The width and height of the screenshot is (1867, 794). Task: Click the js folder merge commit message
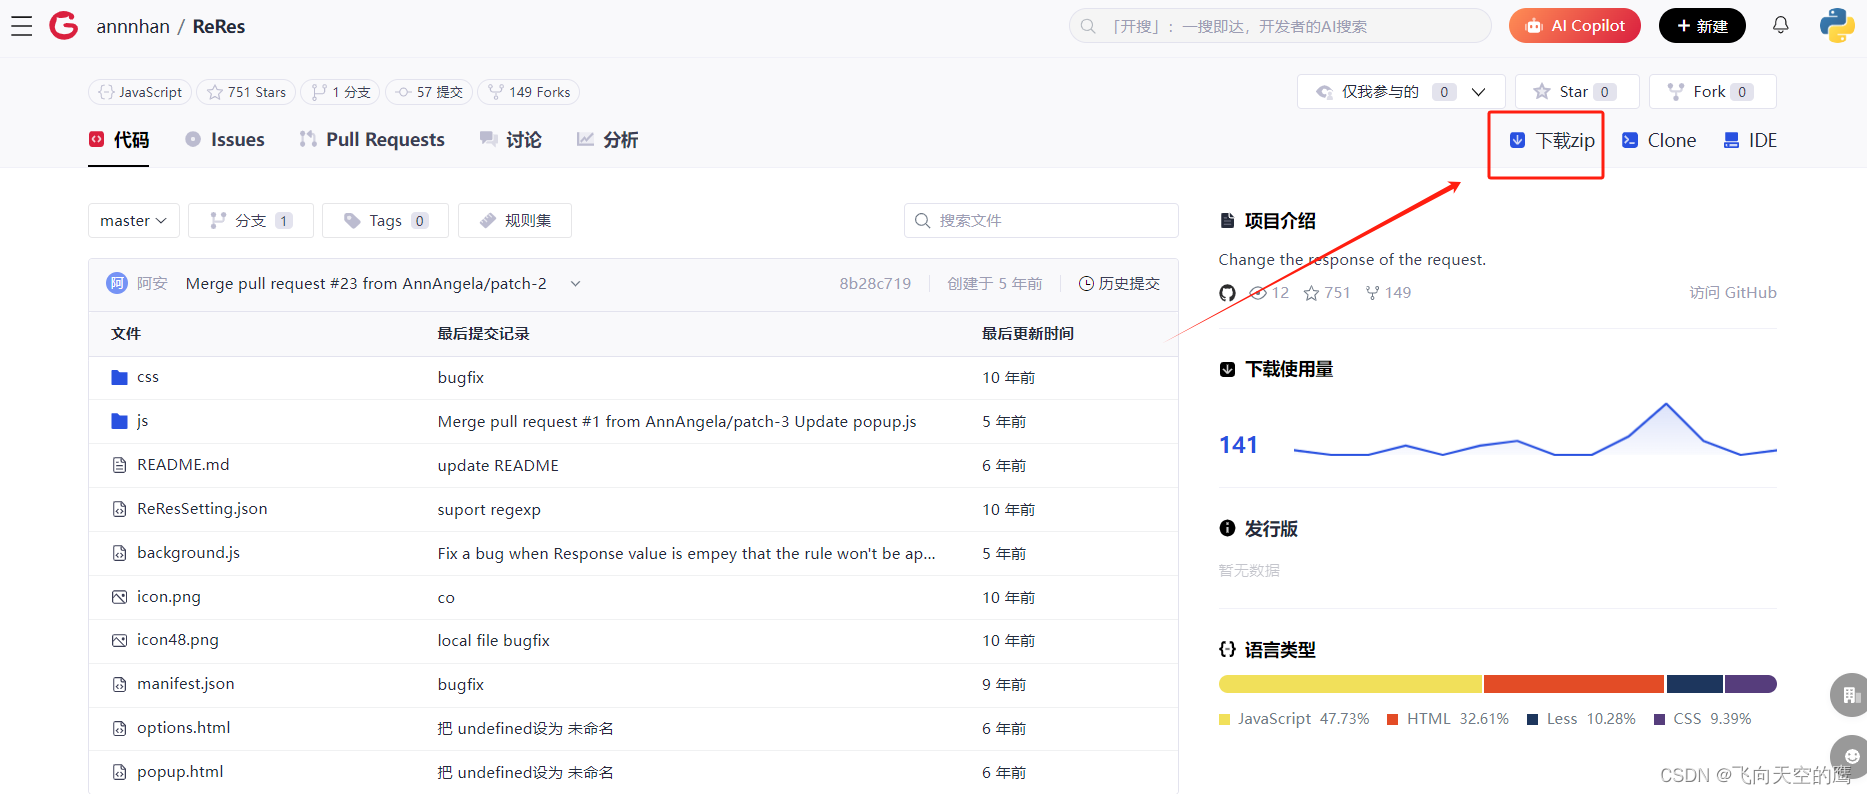point(677,422)
